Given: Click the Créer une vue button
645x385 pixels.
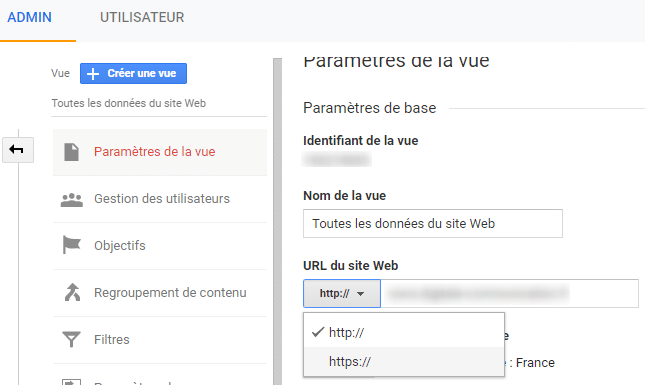Looking at the screenshot, I should [x=133, y=73].
